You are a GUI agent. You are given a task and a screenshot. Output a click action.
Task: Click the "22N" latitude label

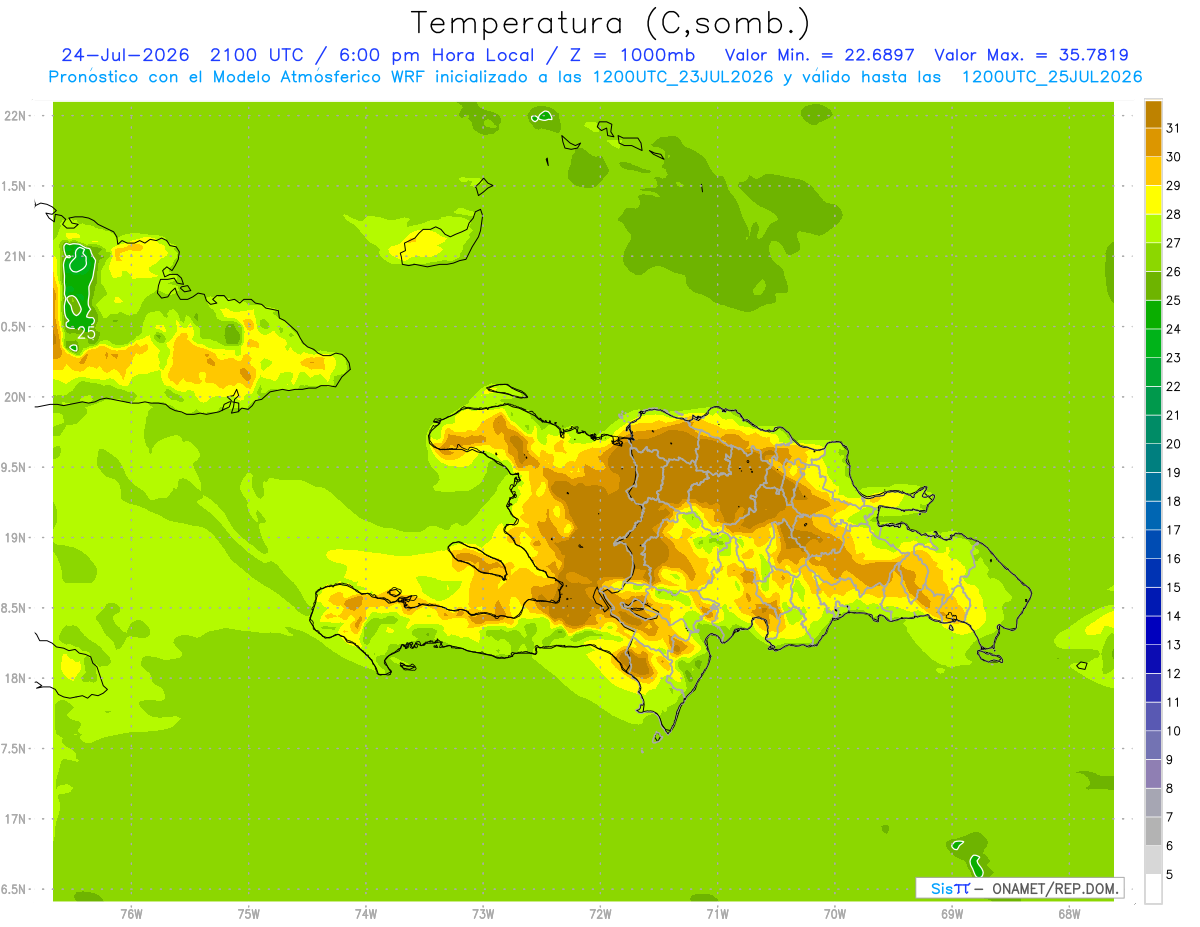[16, 116]
